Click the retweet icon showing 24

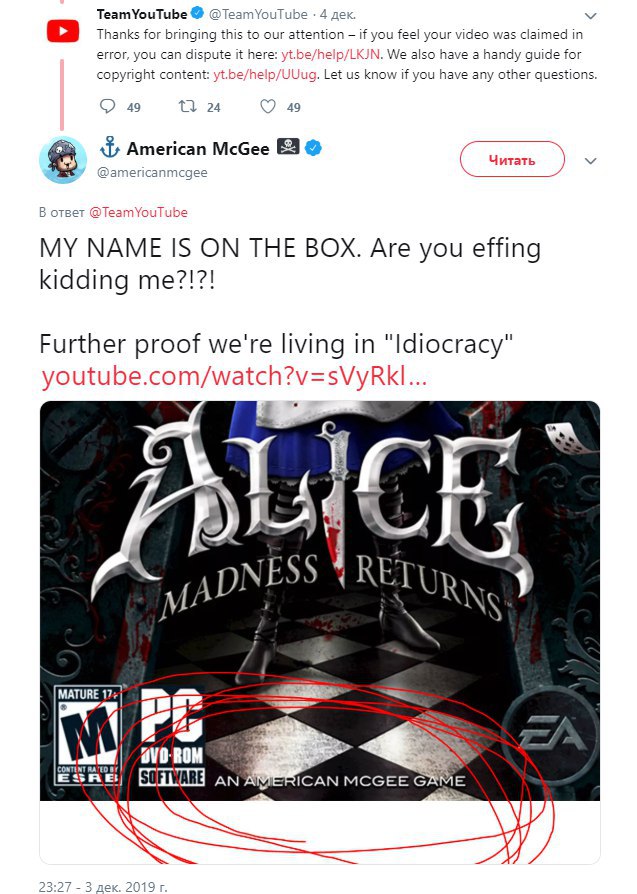[188, 107]
